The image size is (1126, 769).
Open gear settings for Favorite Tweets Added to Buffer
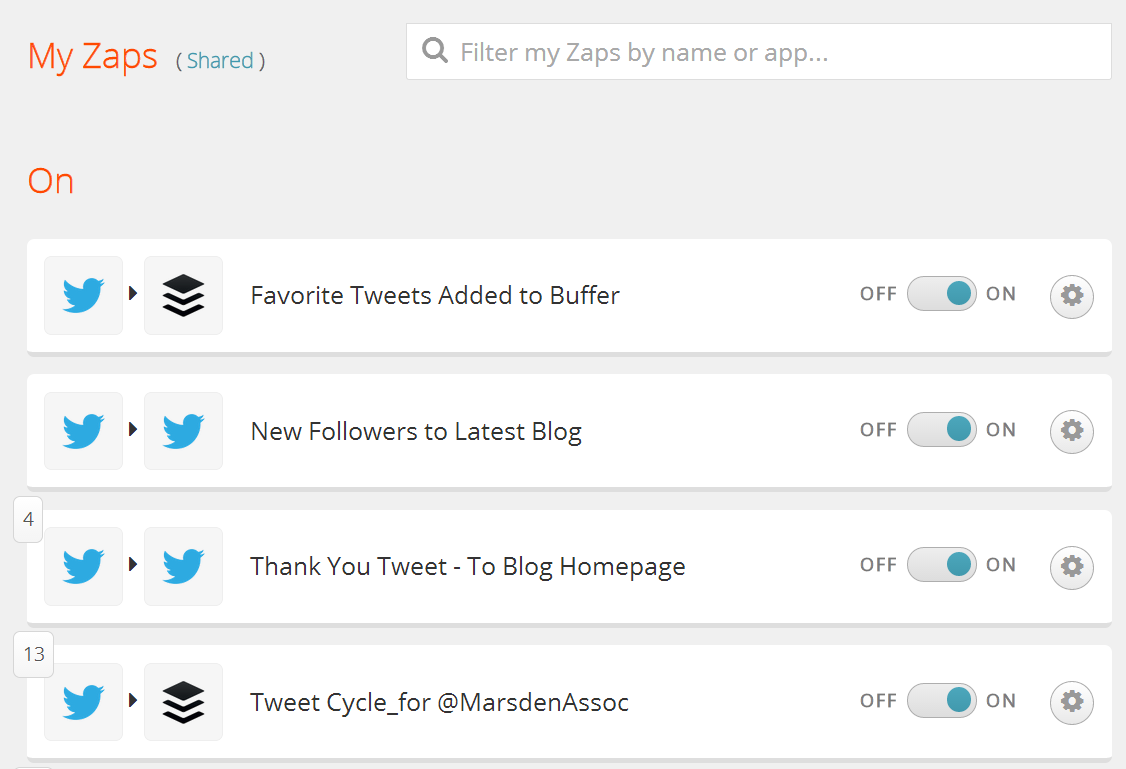1071,296
